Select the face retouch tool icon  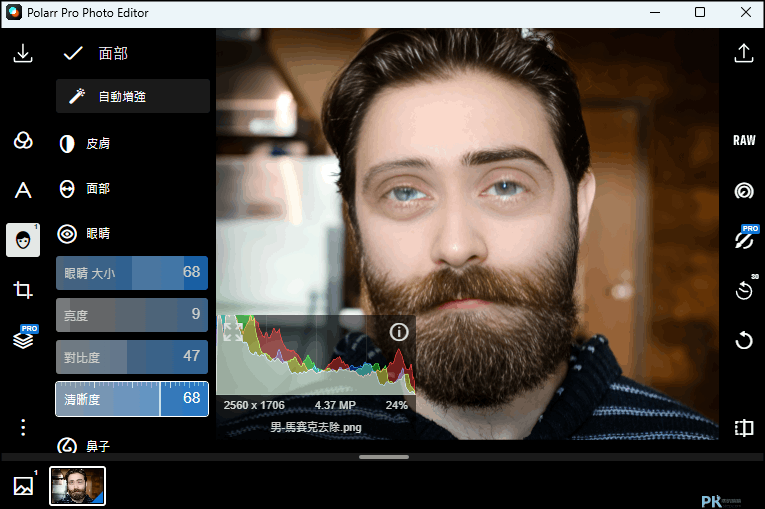click(x=23, y=240)
